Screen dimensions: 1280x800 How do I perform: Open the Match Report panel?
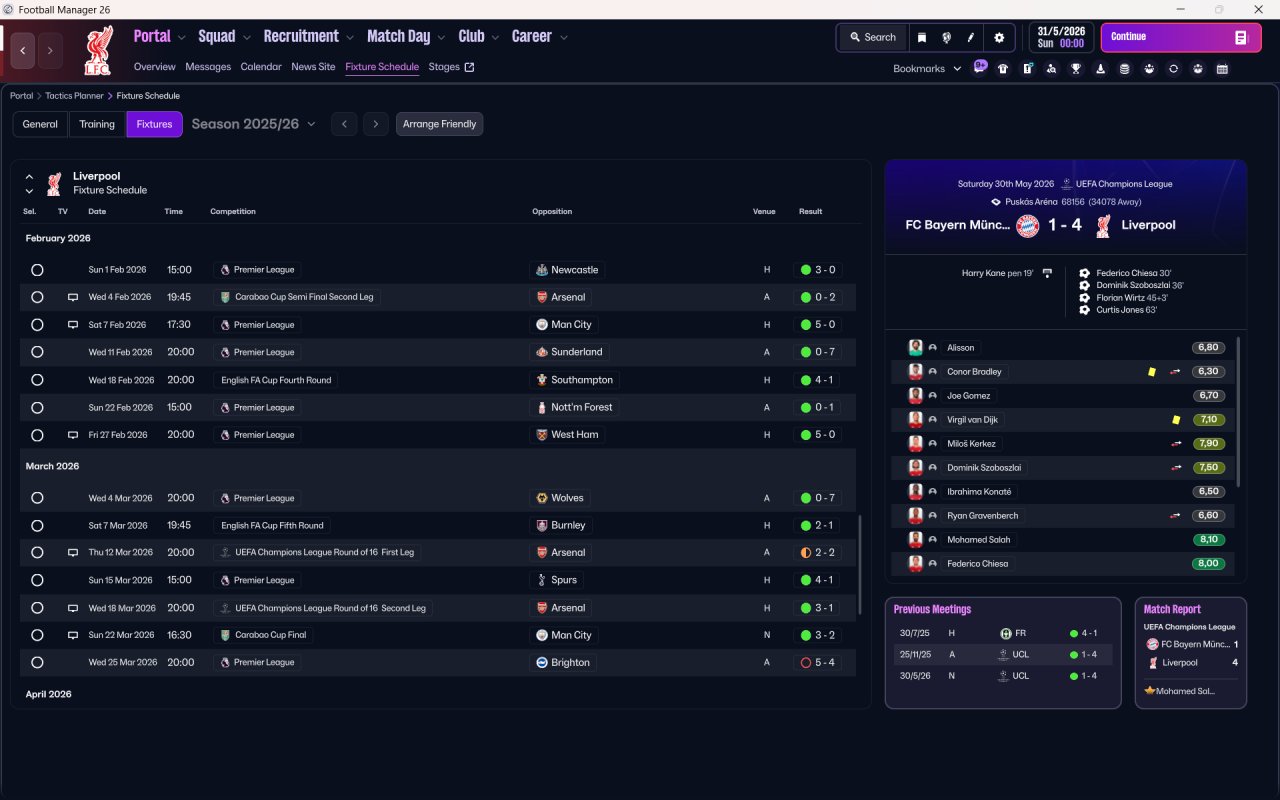[1191, 653]
